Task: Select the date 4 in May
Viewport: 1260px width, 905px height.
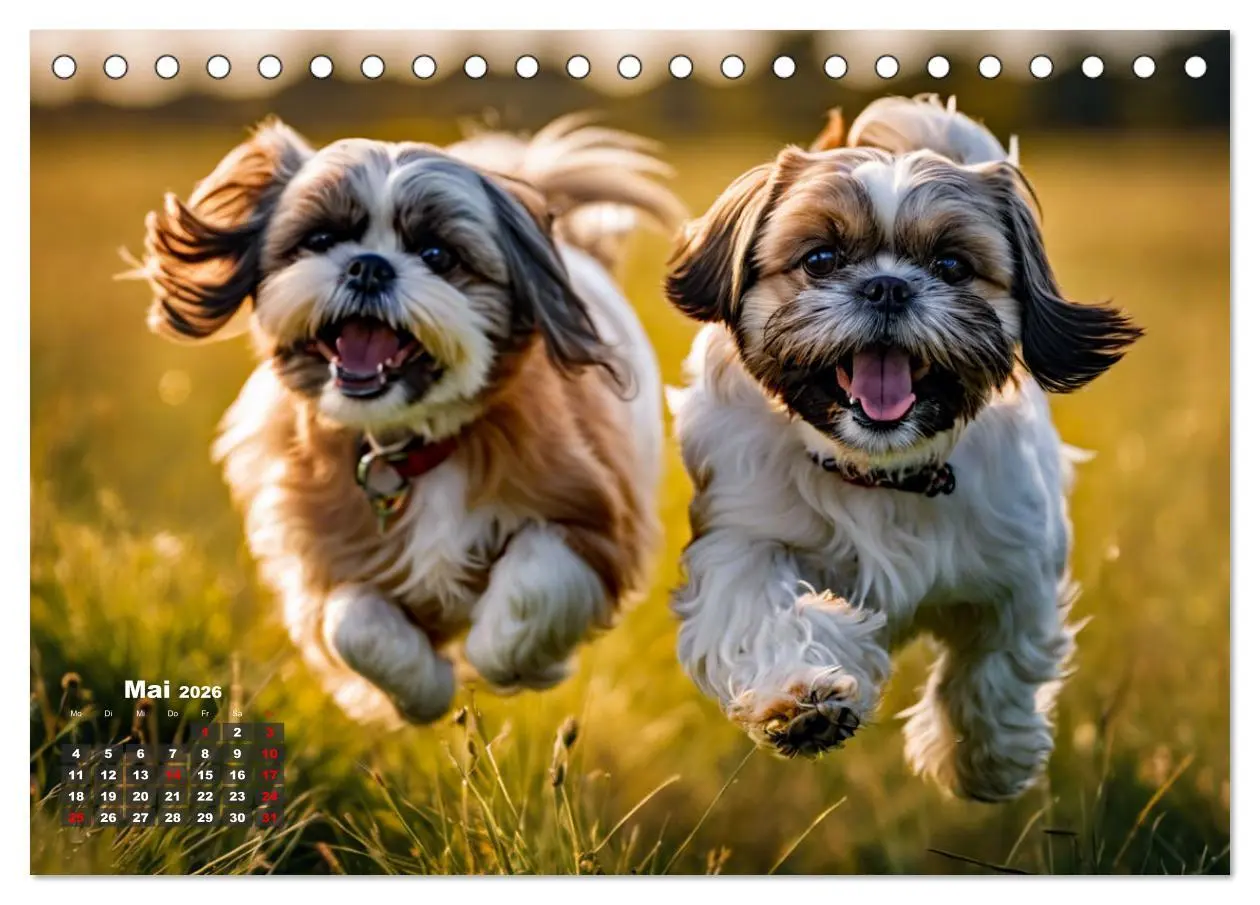Action: (x=76, y=754)
